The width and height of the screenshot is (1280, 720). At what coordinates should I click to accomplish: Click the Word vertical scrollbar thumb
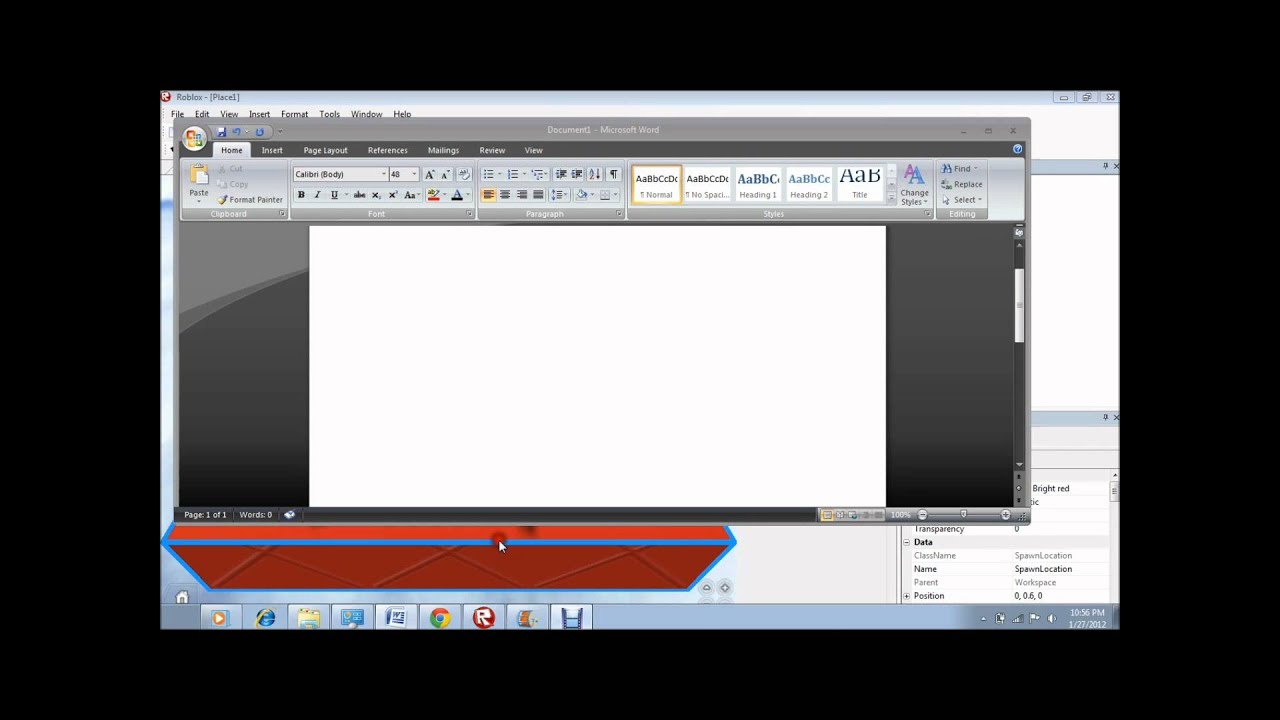pyautogui.click(x=1019, y=305)
